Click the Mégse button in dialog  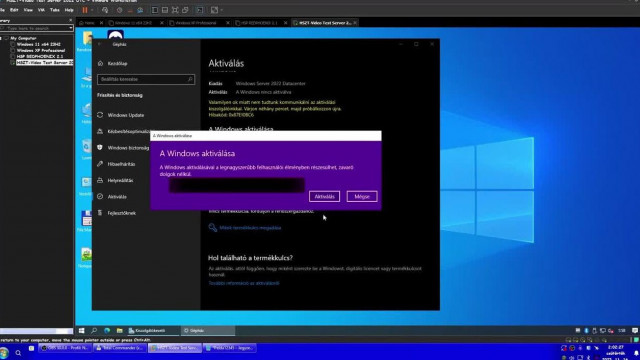tap(362, 197)
